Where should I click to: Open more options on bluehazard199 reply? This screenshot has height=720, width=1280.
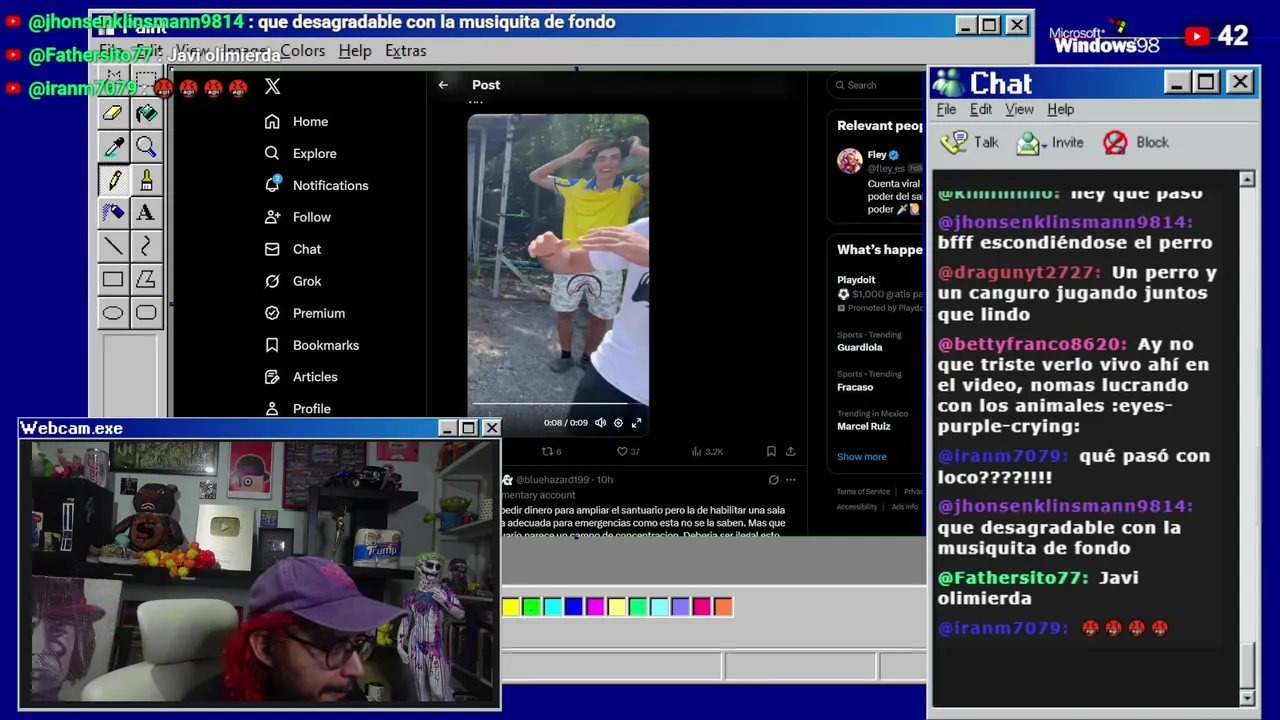pos(791,480)
